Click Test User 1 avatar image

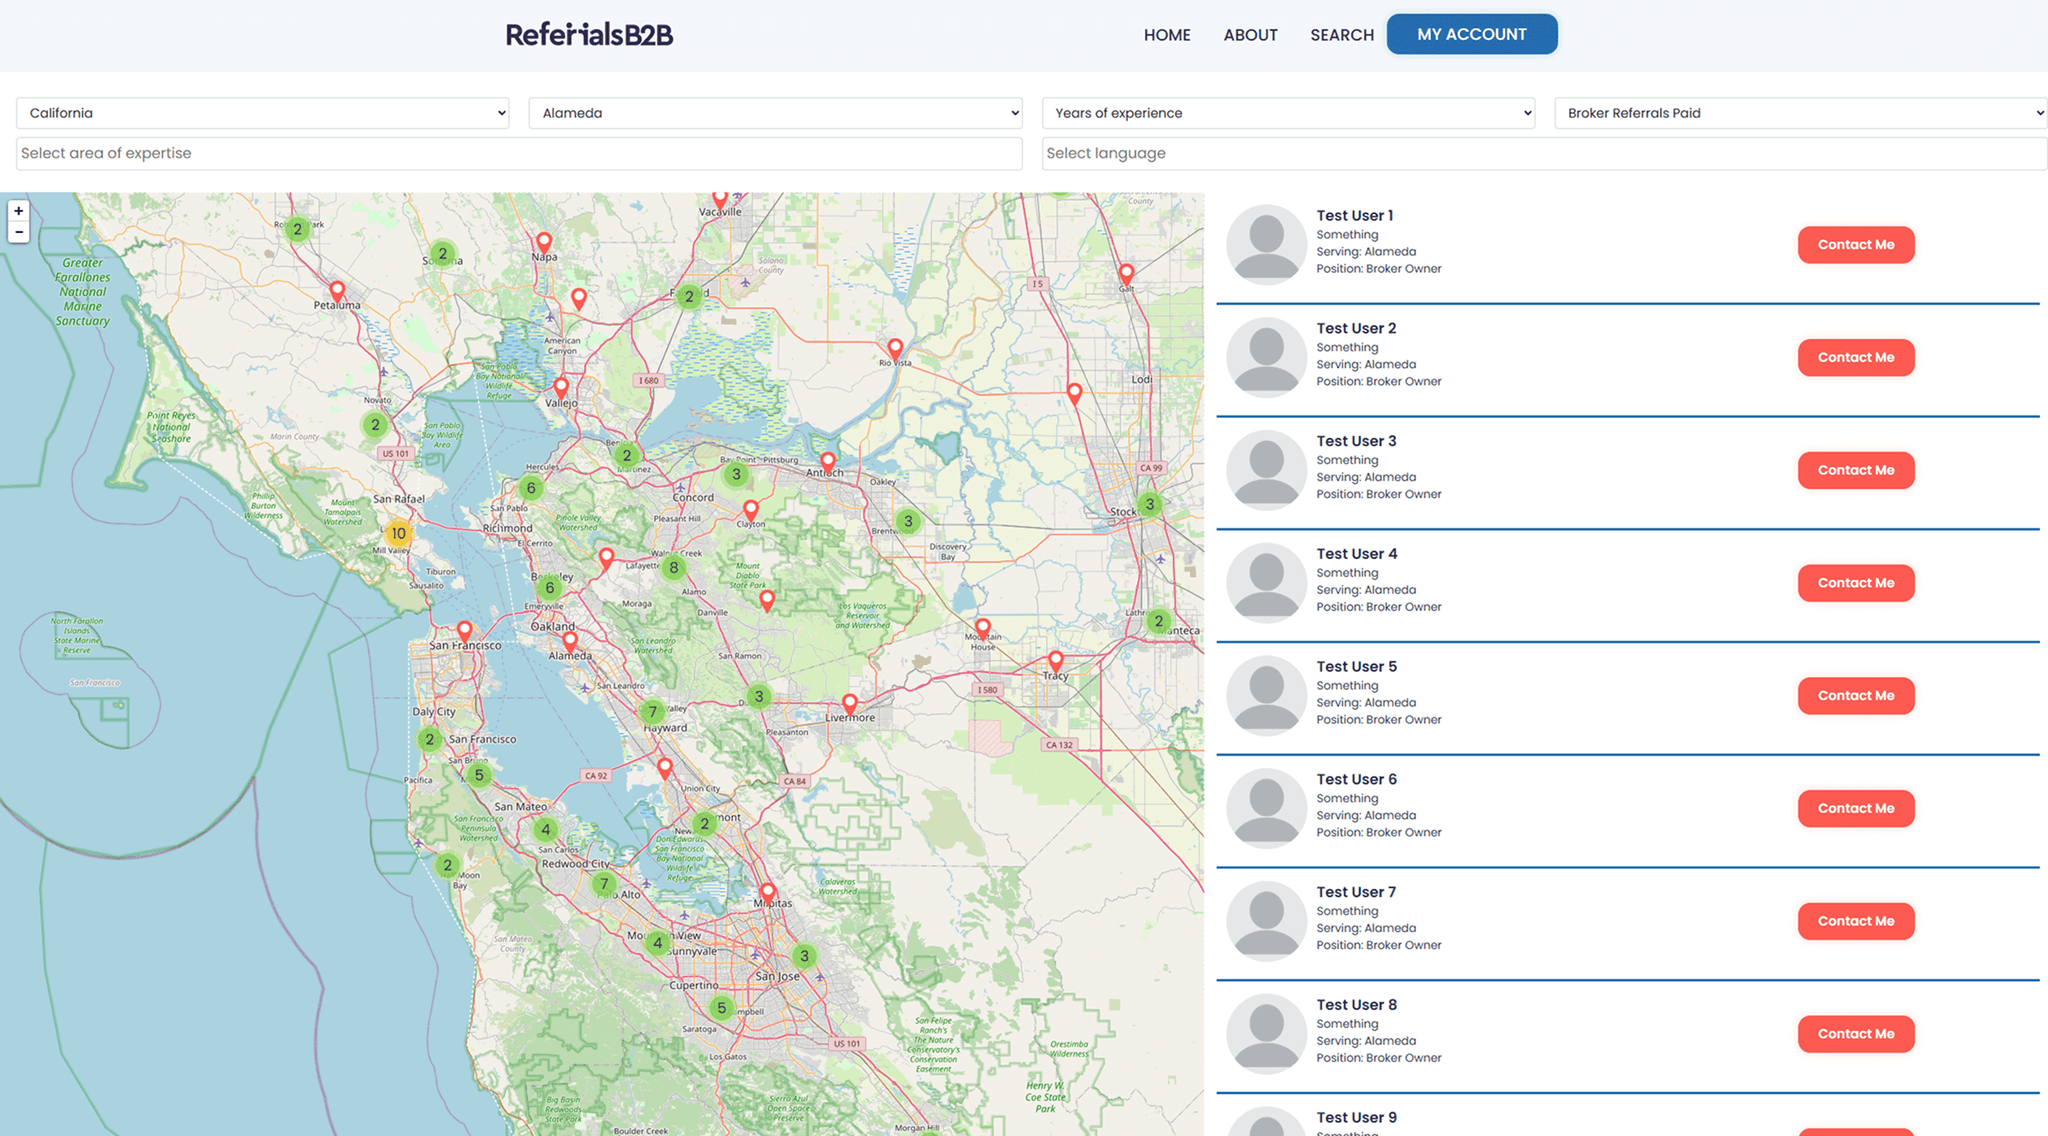(1266, 245)
